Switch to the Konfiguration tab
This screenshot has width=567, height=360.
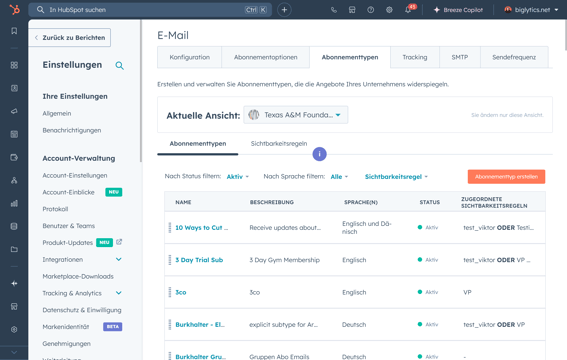189,57
